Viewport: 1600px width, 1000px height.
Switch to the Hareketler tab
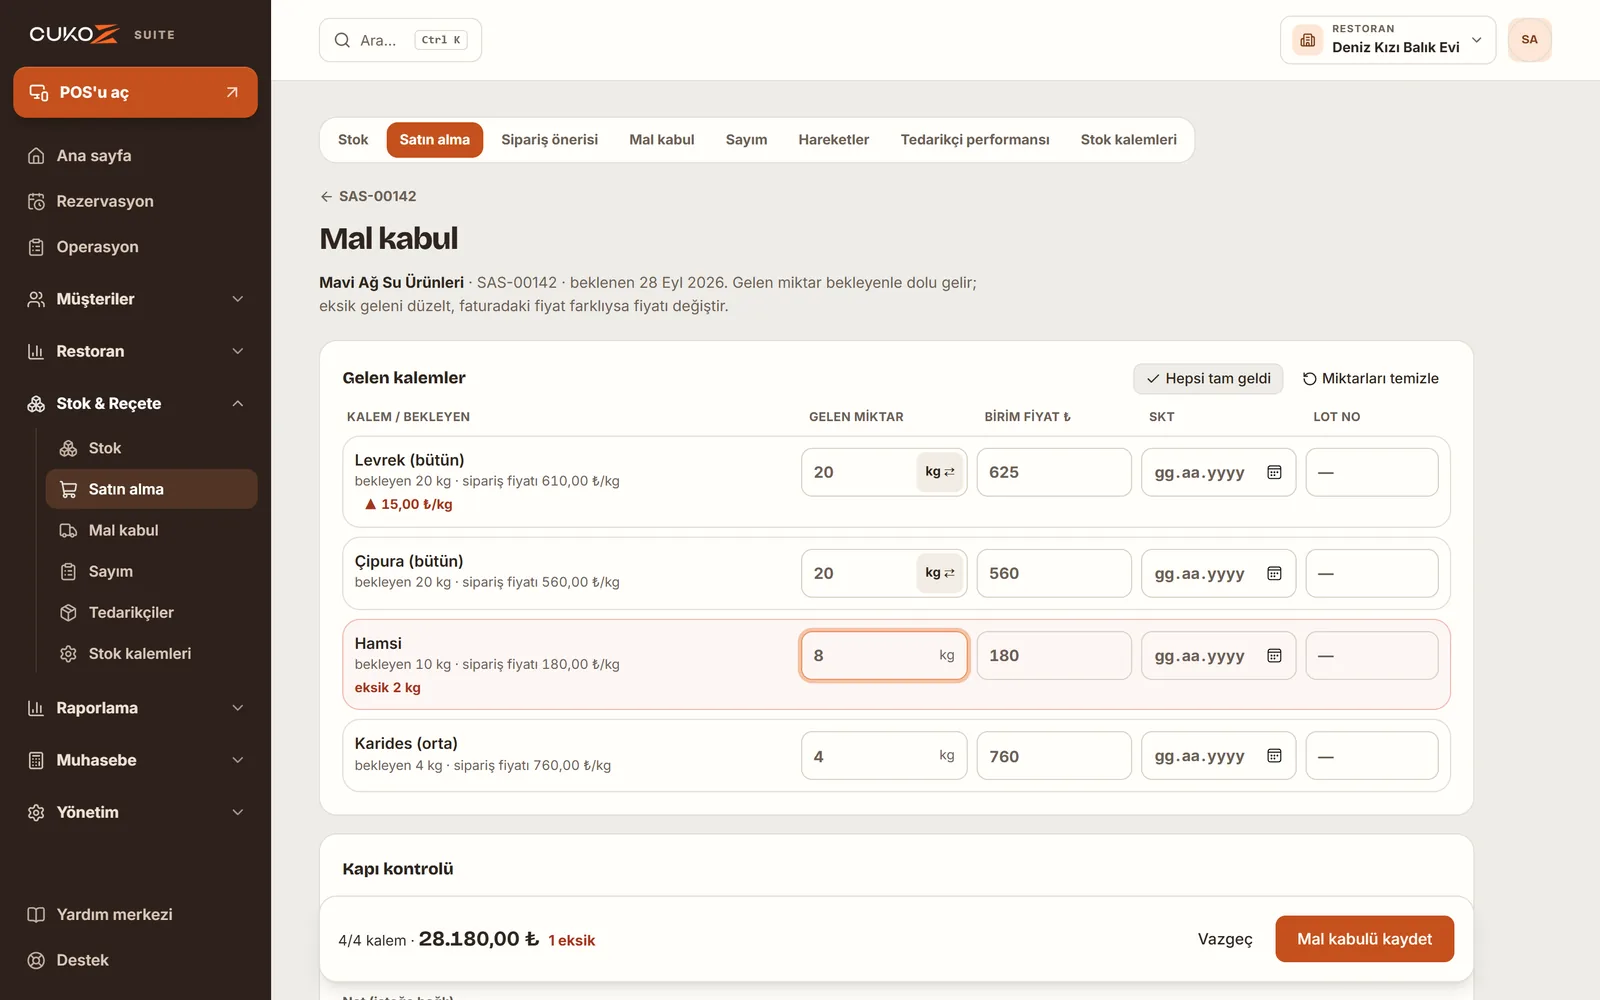pyautogui.click(x=833, y=140)
